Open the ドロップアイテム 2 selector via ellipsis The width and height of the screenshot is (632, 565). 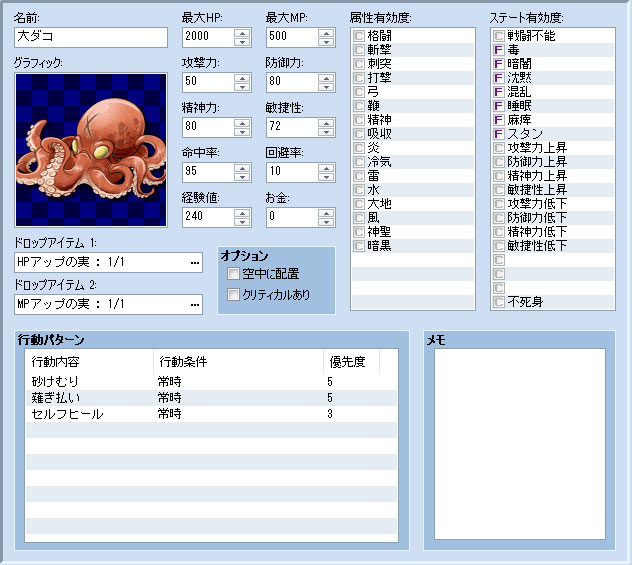point(195,304)
